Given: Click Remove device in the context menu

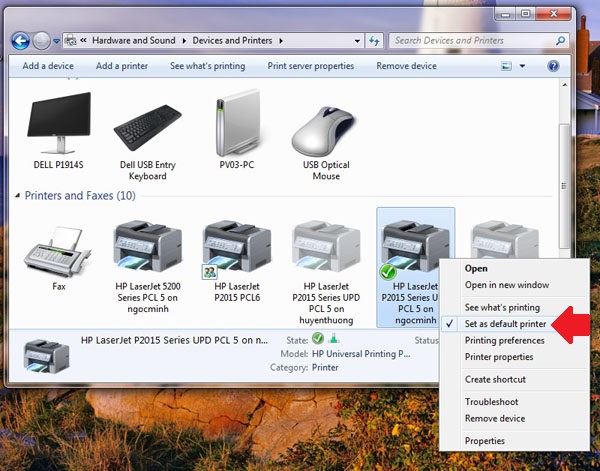Looking at the screenshot, I should (494, 418).
